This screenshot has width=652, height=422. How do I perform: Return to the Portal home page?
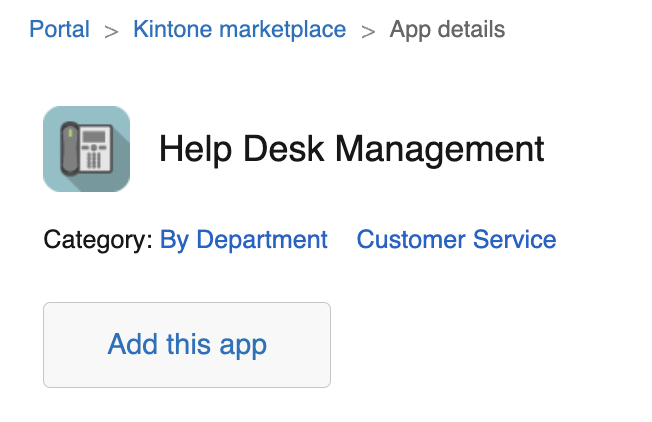(x=59, y=30)
